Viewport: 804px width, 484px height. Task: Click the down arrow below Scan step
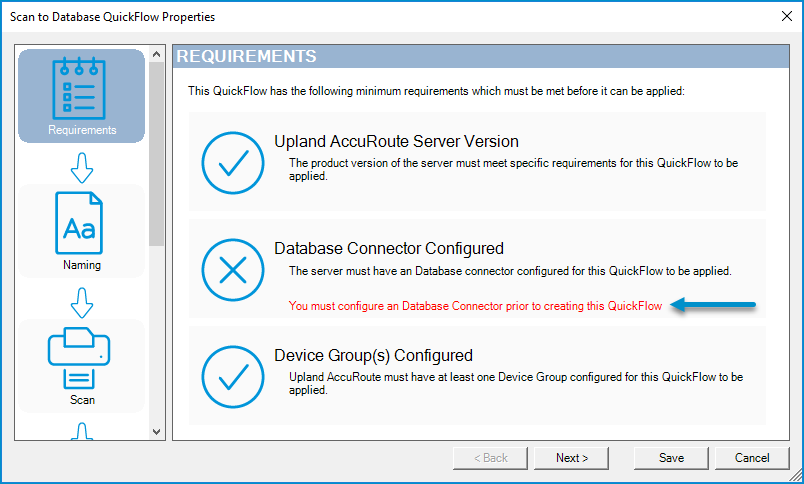82,431
